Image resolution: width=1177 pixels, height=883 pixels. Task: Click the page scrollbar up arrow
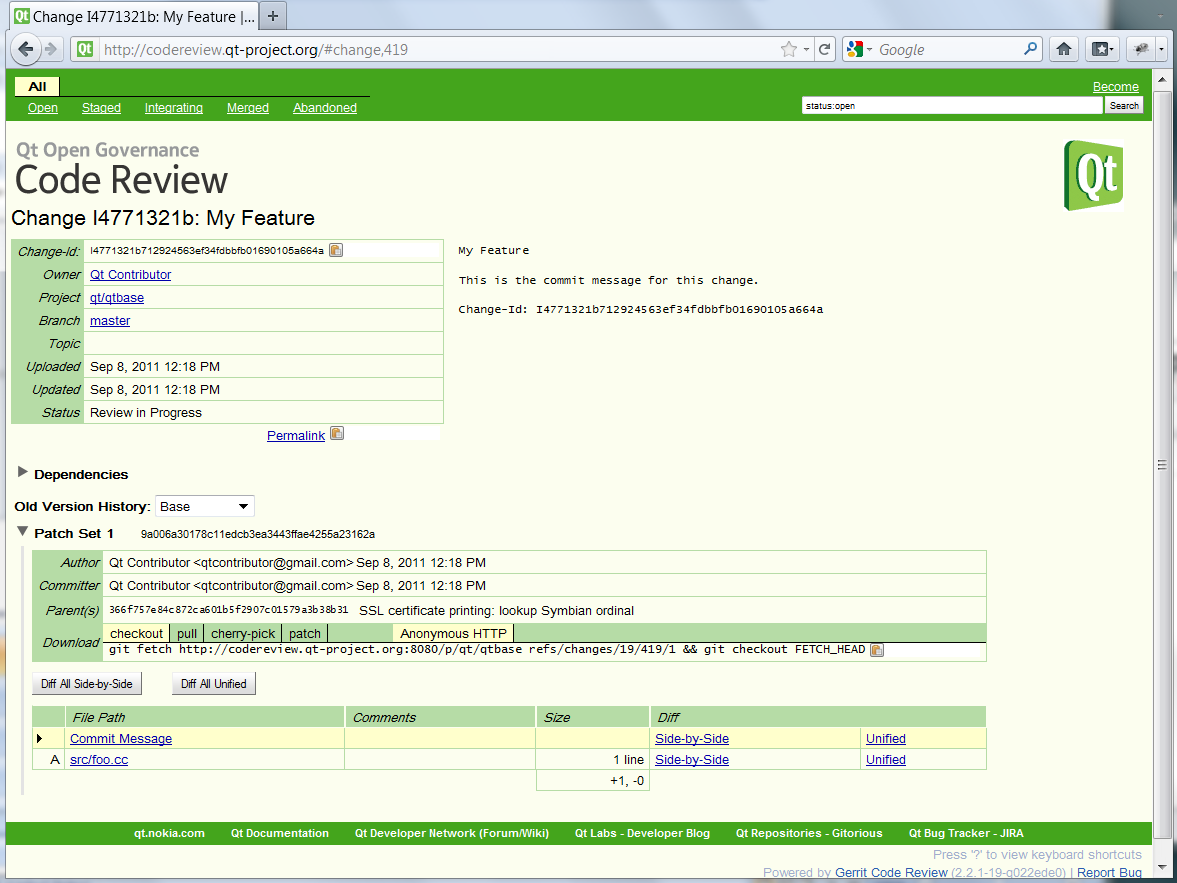pyautogui.click(x=1162, y=78)
